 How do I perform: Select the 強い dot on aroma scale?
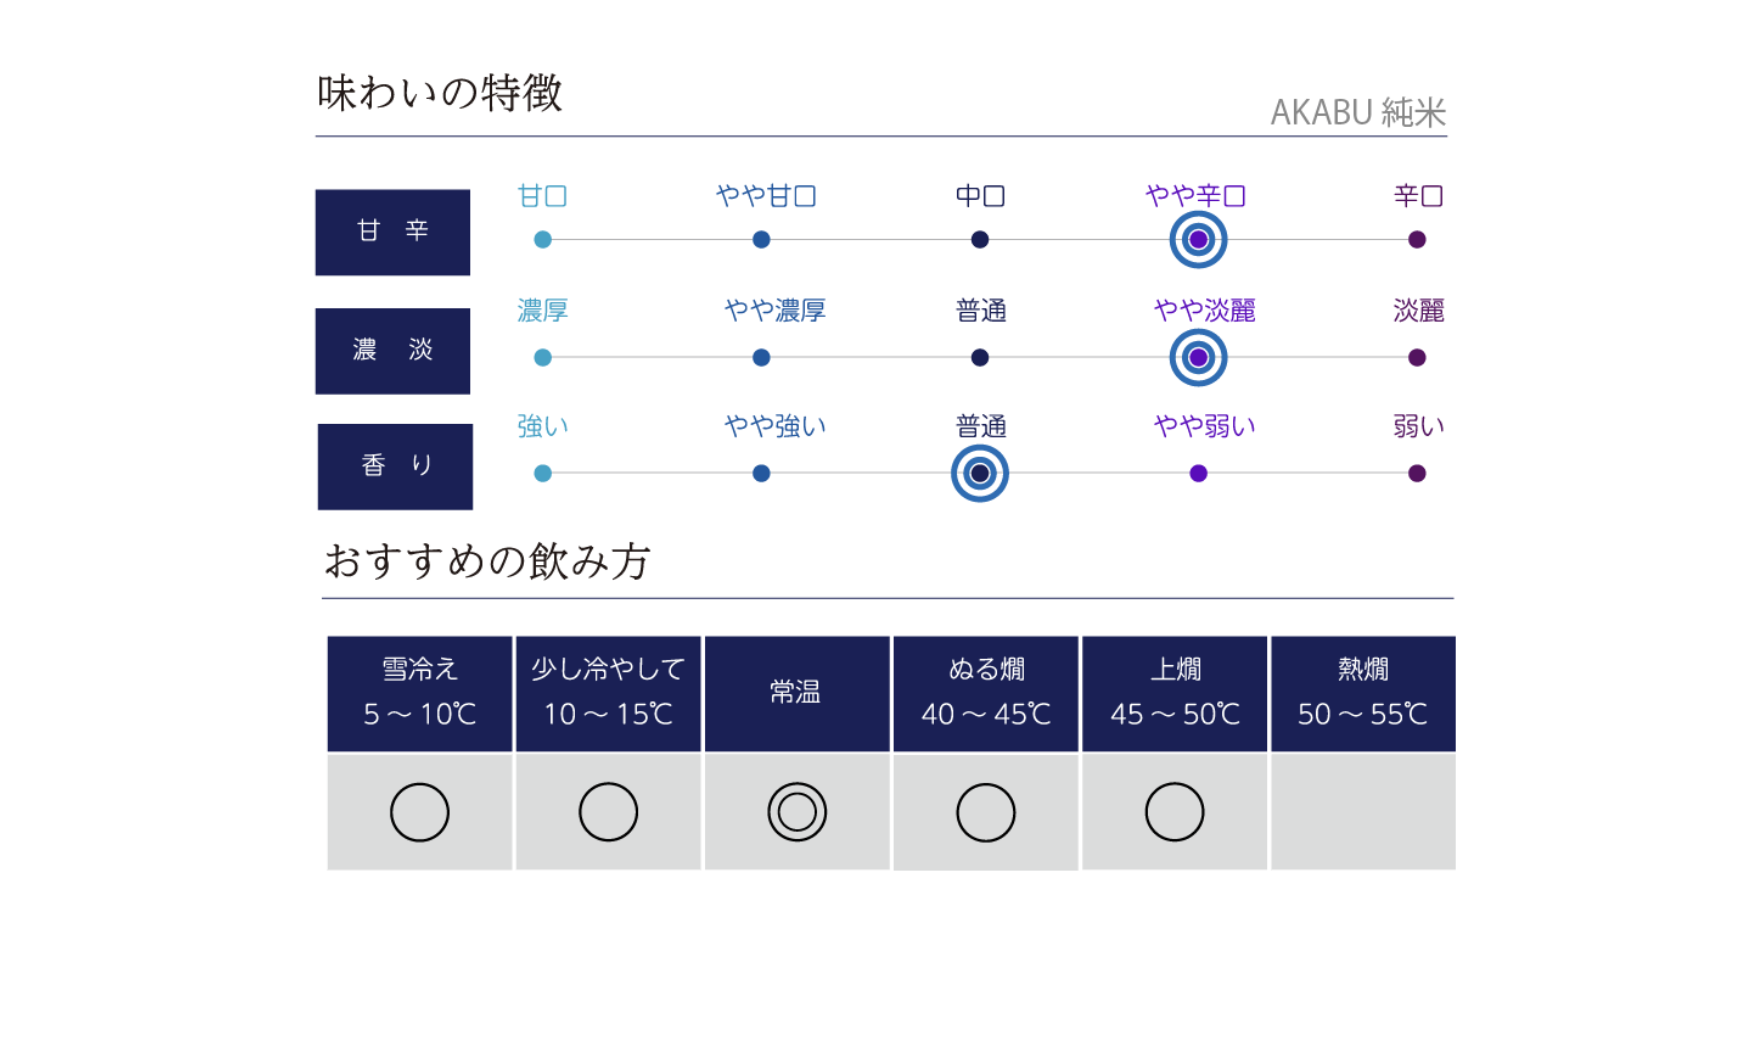pos(543,474)
